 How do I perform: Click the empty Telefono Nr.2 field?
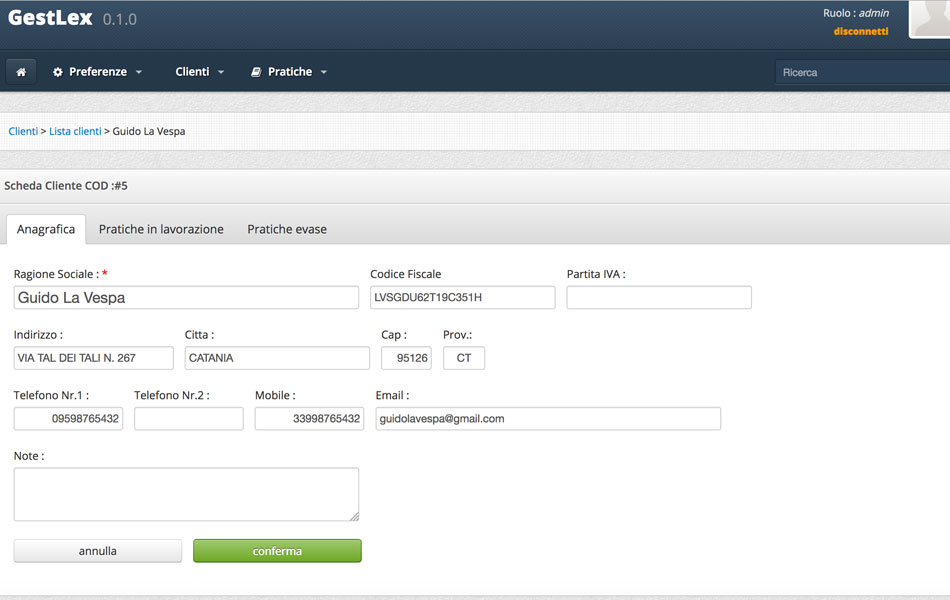189,419
